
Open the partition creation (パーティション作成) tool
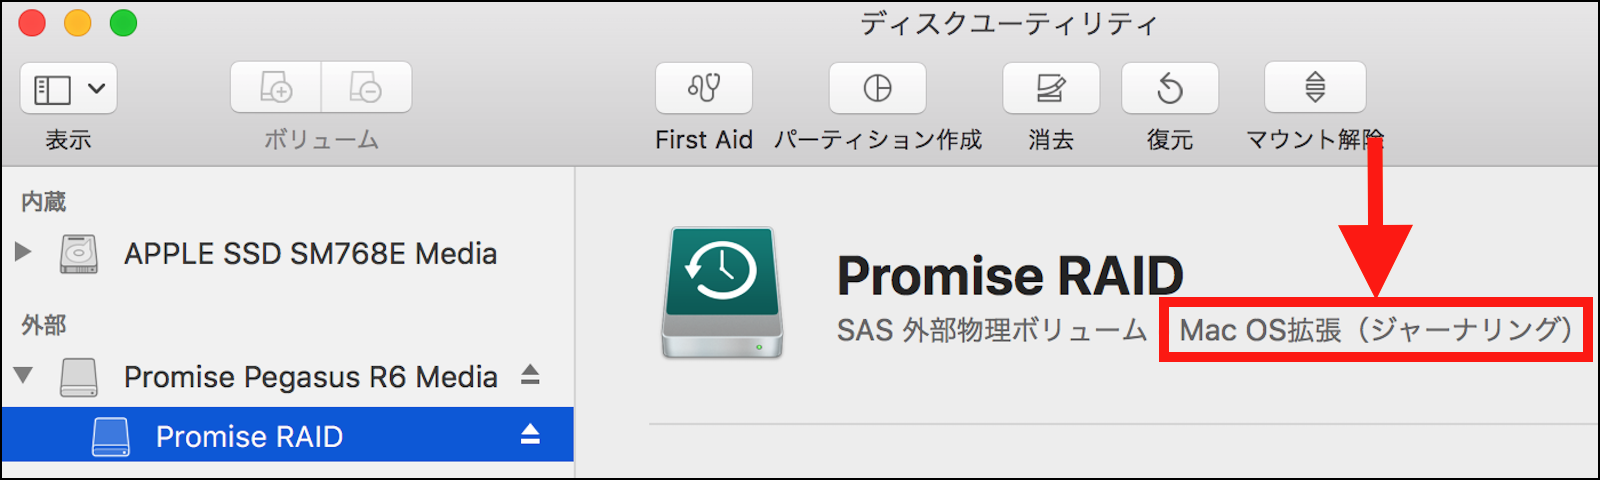click(x=877, y=88)
